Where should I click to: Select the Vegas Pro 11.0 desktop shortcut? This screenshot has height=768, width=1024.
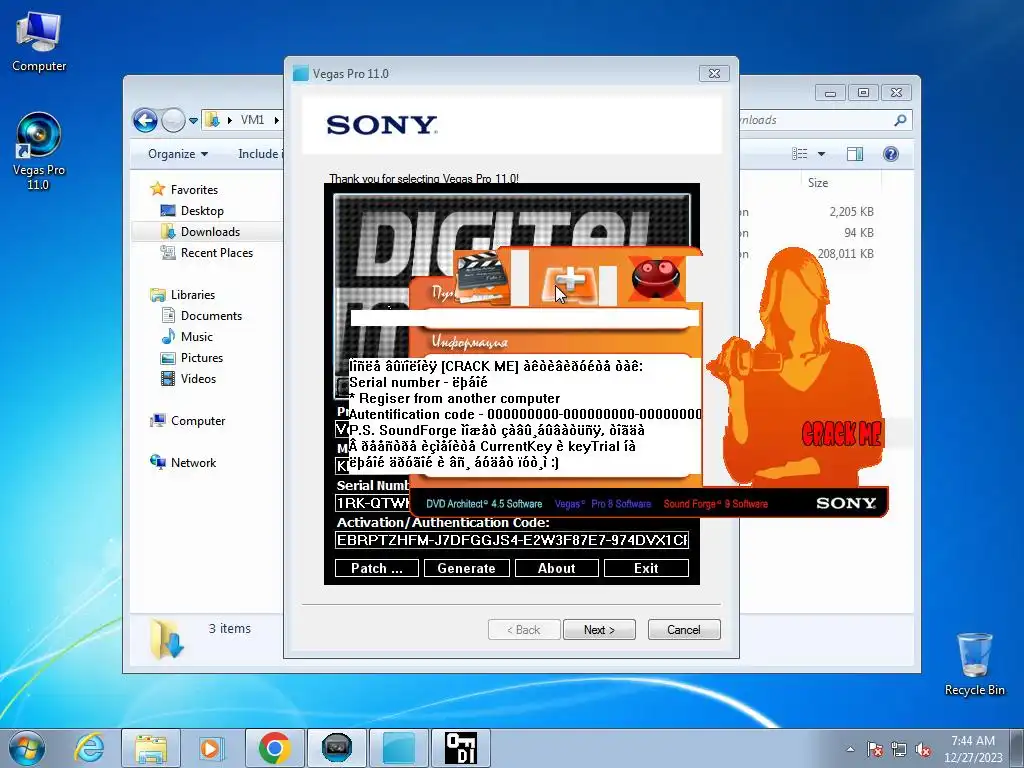tap(39, 152)
